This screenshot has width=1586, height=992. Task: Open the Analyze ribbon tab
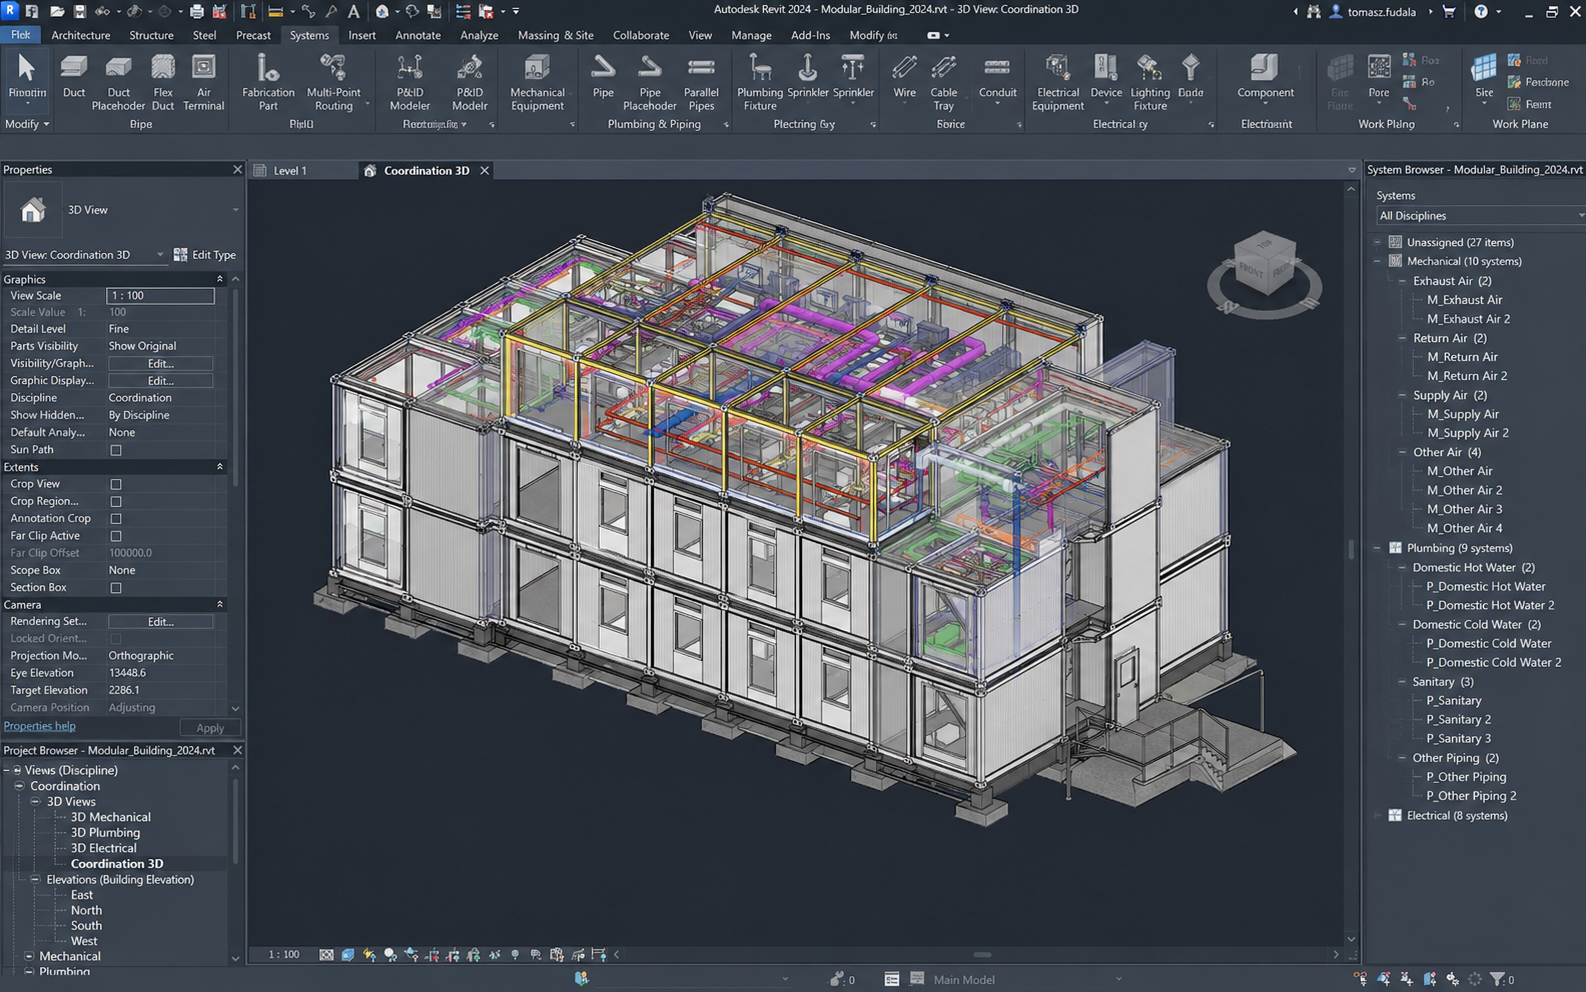coord(479,35)
